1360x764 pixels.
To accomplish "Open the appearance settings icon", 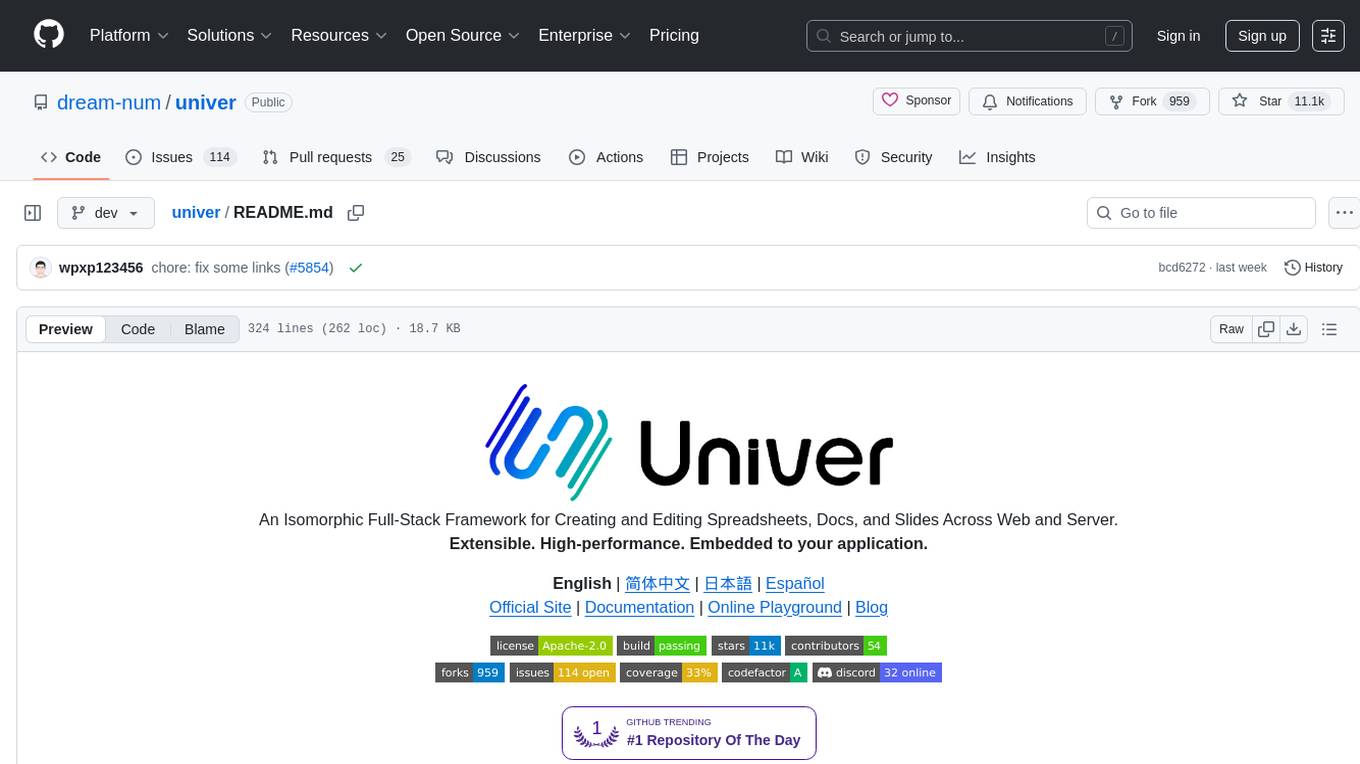I will 1328,35.
